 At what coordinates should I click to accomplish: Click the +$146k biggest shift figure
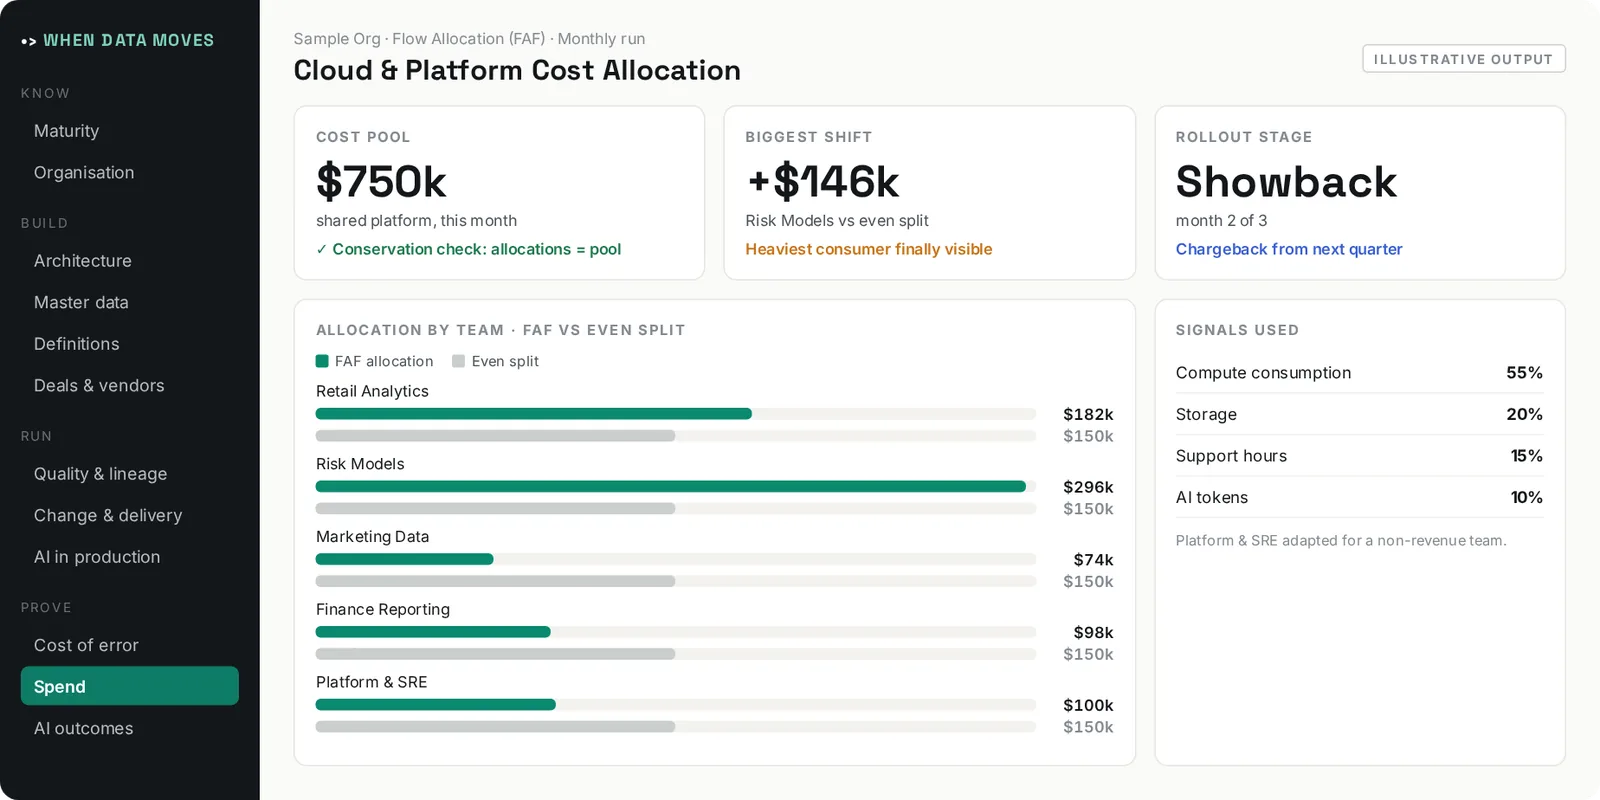point(822,182)
